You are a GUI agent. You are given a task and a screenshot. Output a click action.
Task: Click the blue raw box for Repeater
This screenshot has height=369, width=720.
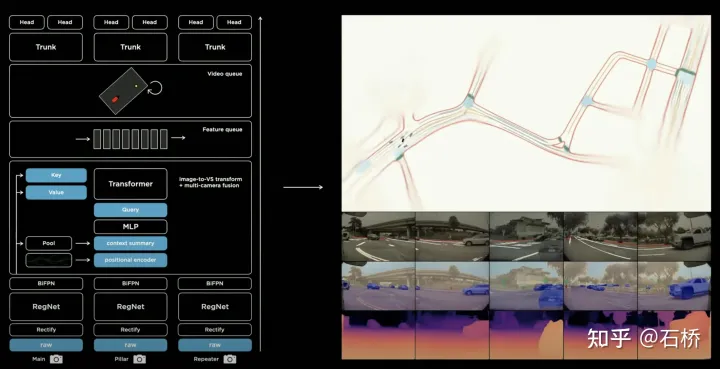pos(215,345)
